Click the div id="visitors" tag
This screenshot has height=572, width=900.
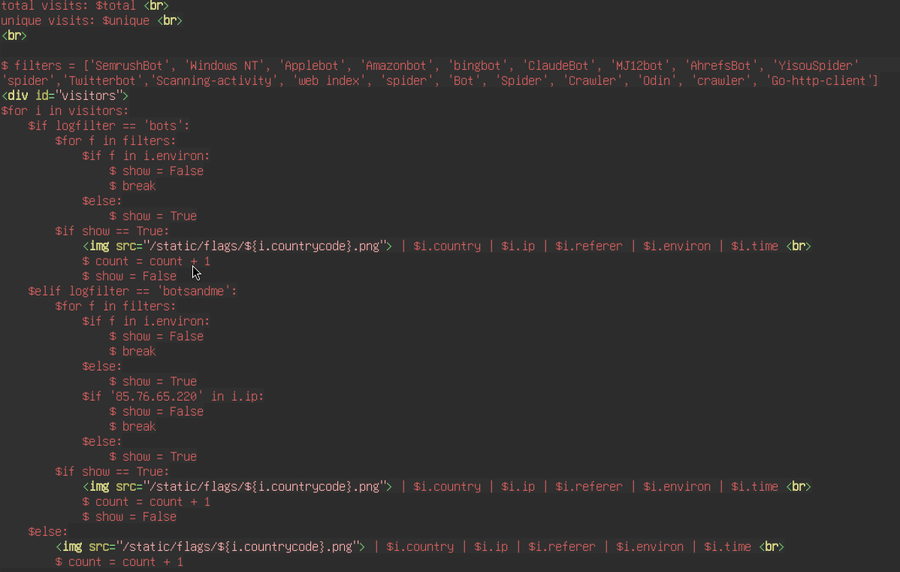pyautogui.click(x=65, y=96)
